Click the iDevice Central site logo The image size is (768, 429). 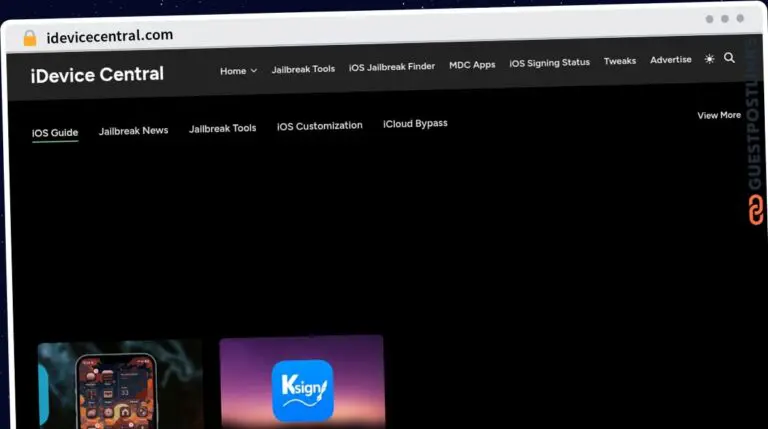(x=97, y=75)
